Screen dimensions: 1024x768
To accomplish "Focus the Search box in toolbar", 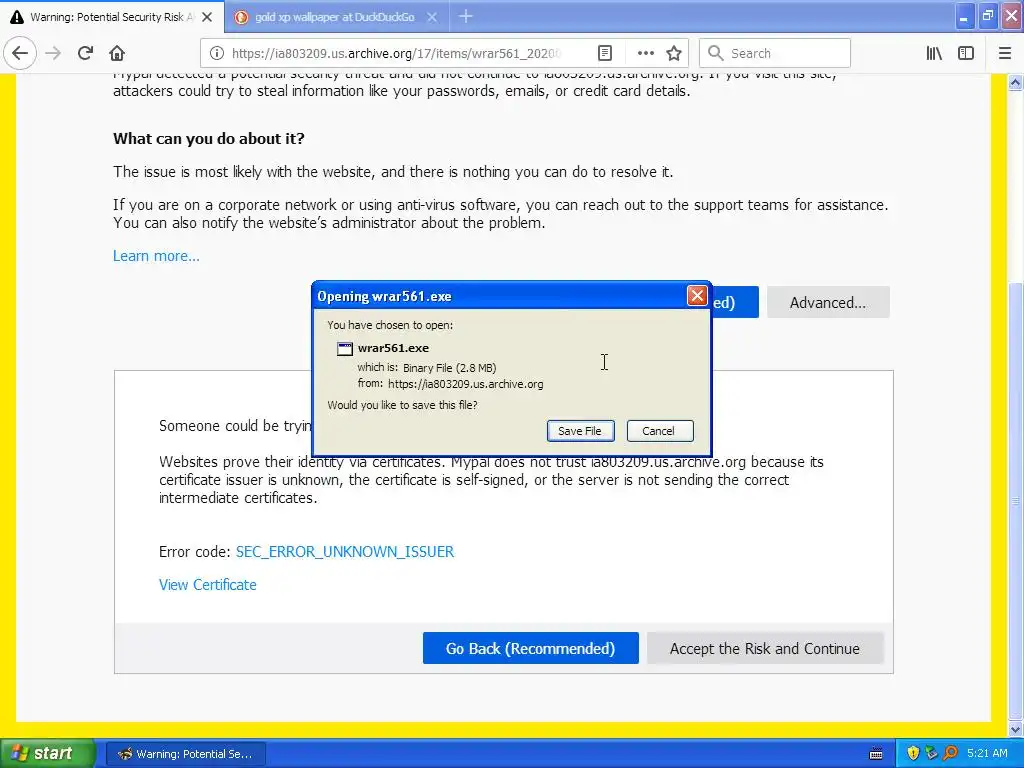I will 775,53.
